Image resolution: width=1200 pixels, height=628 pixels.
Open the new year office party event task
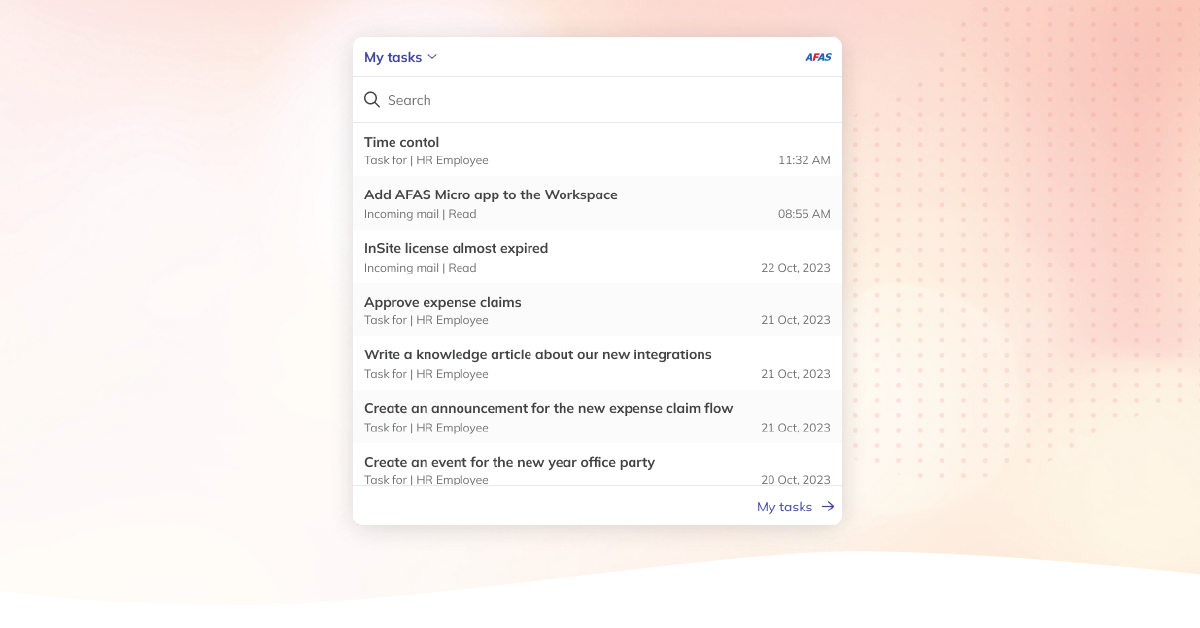(509, 462)
